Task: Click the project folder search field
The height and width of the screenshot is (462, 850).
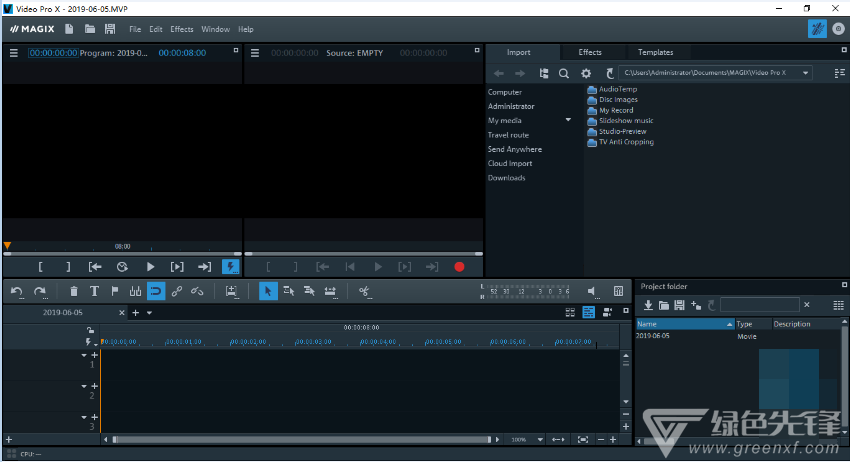Action: [x=759, y=305]
